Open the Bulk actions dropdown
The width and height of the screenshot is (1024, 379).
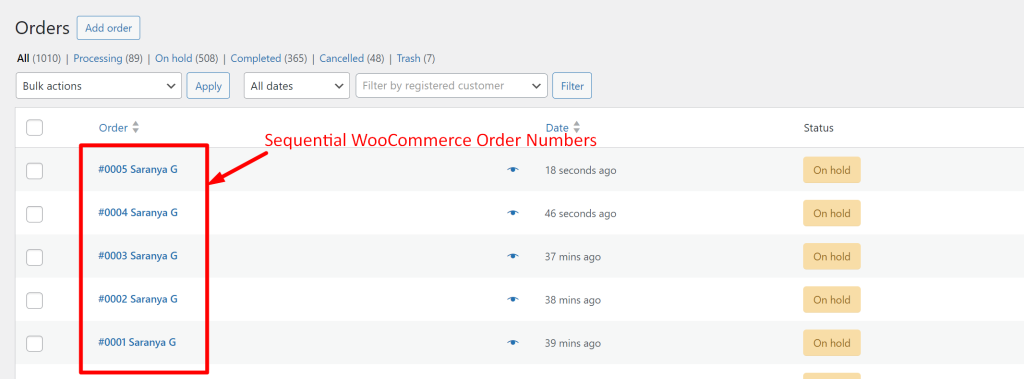click(99, 86)
